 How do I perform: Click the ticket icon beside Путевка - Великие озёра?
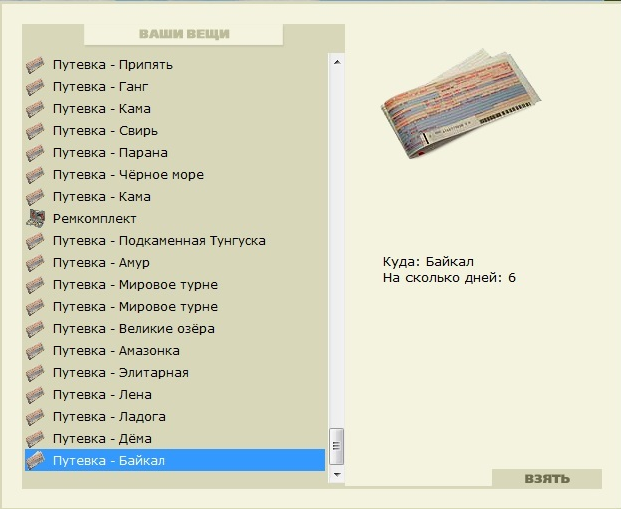tap(35, 329)
